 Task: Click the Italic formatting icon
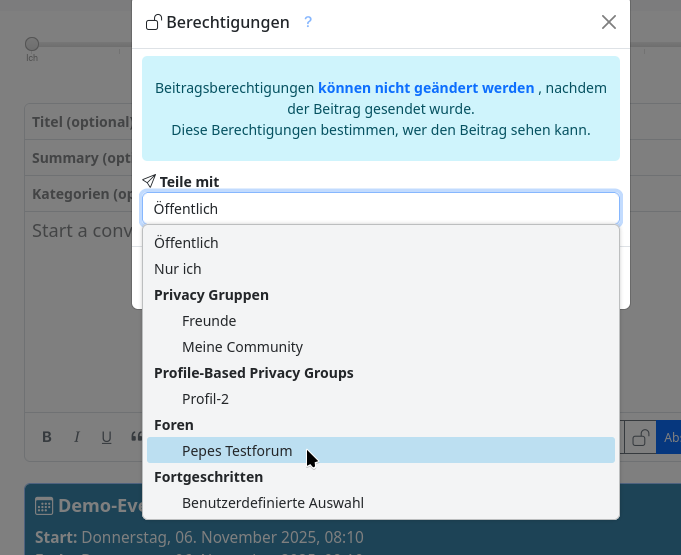[x=77, y=437]
